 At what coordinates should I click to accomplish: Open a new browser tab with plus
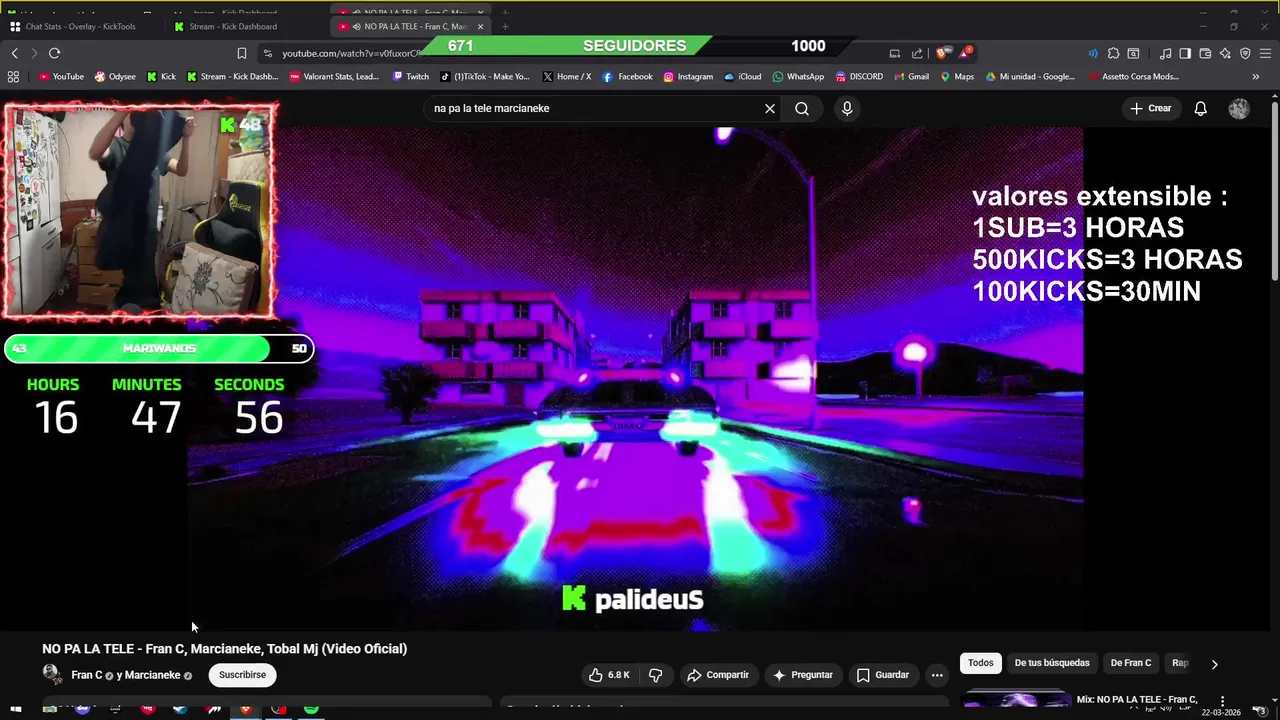pos(505,26)
